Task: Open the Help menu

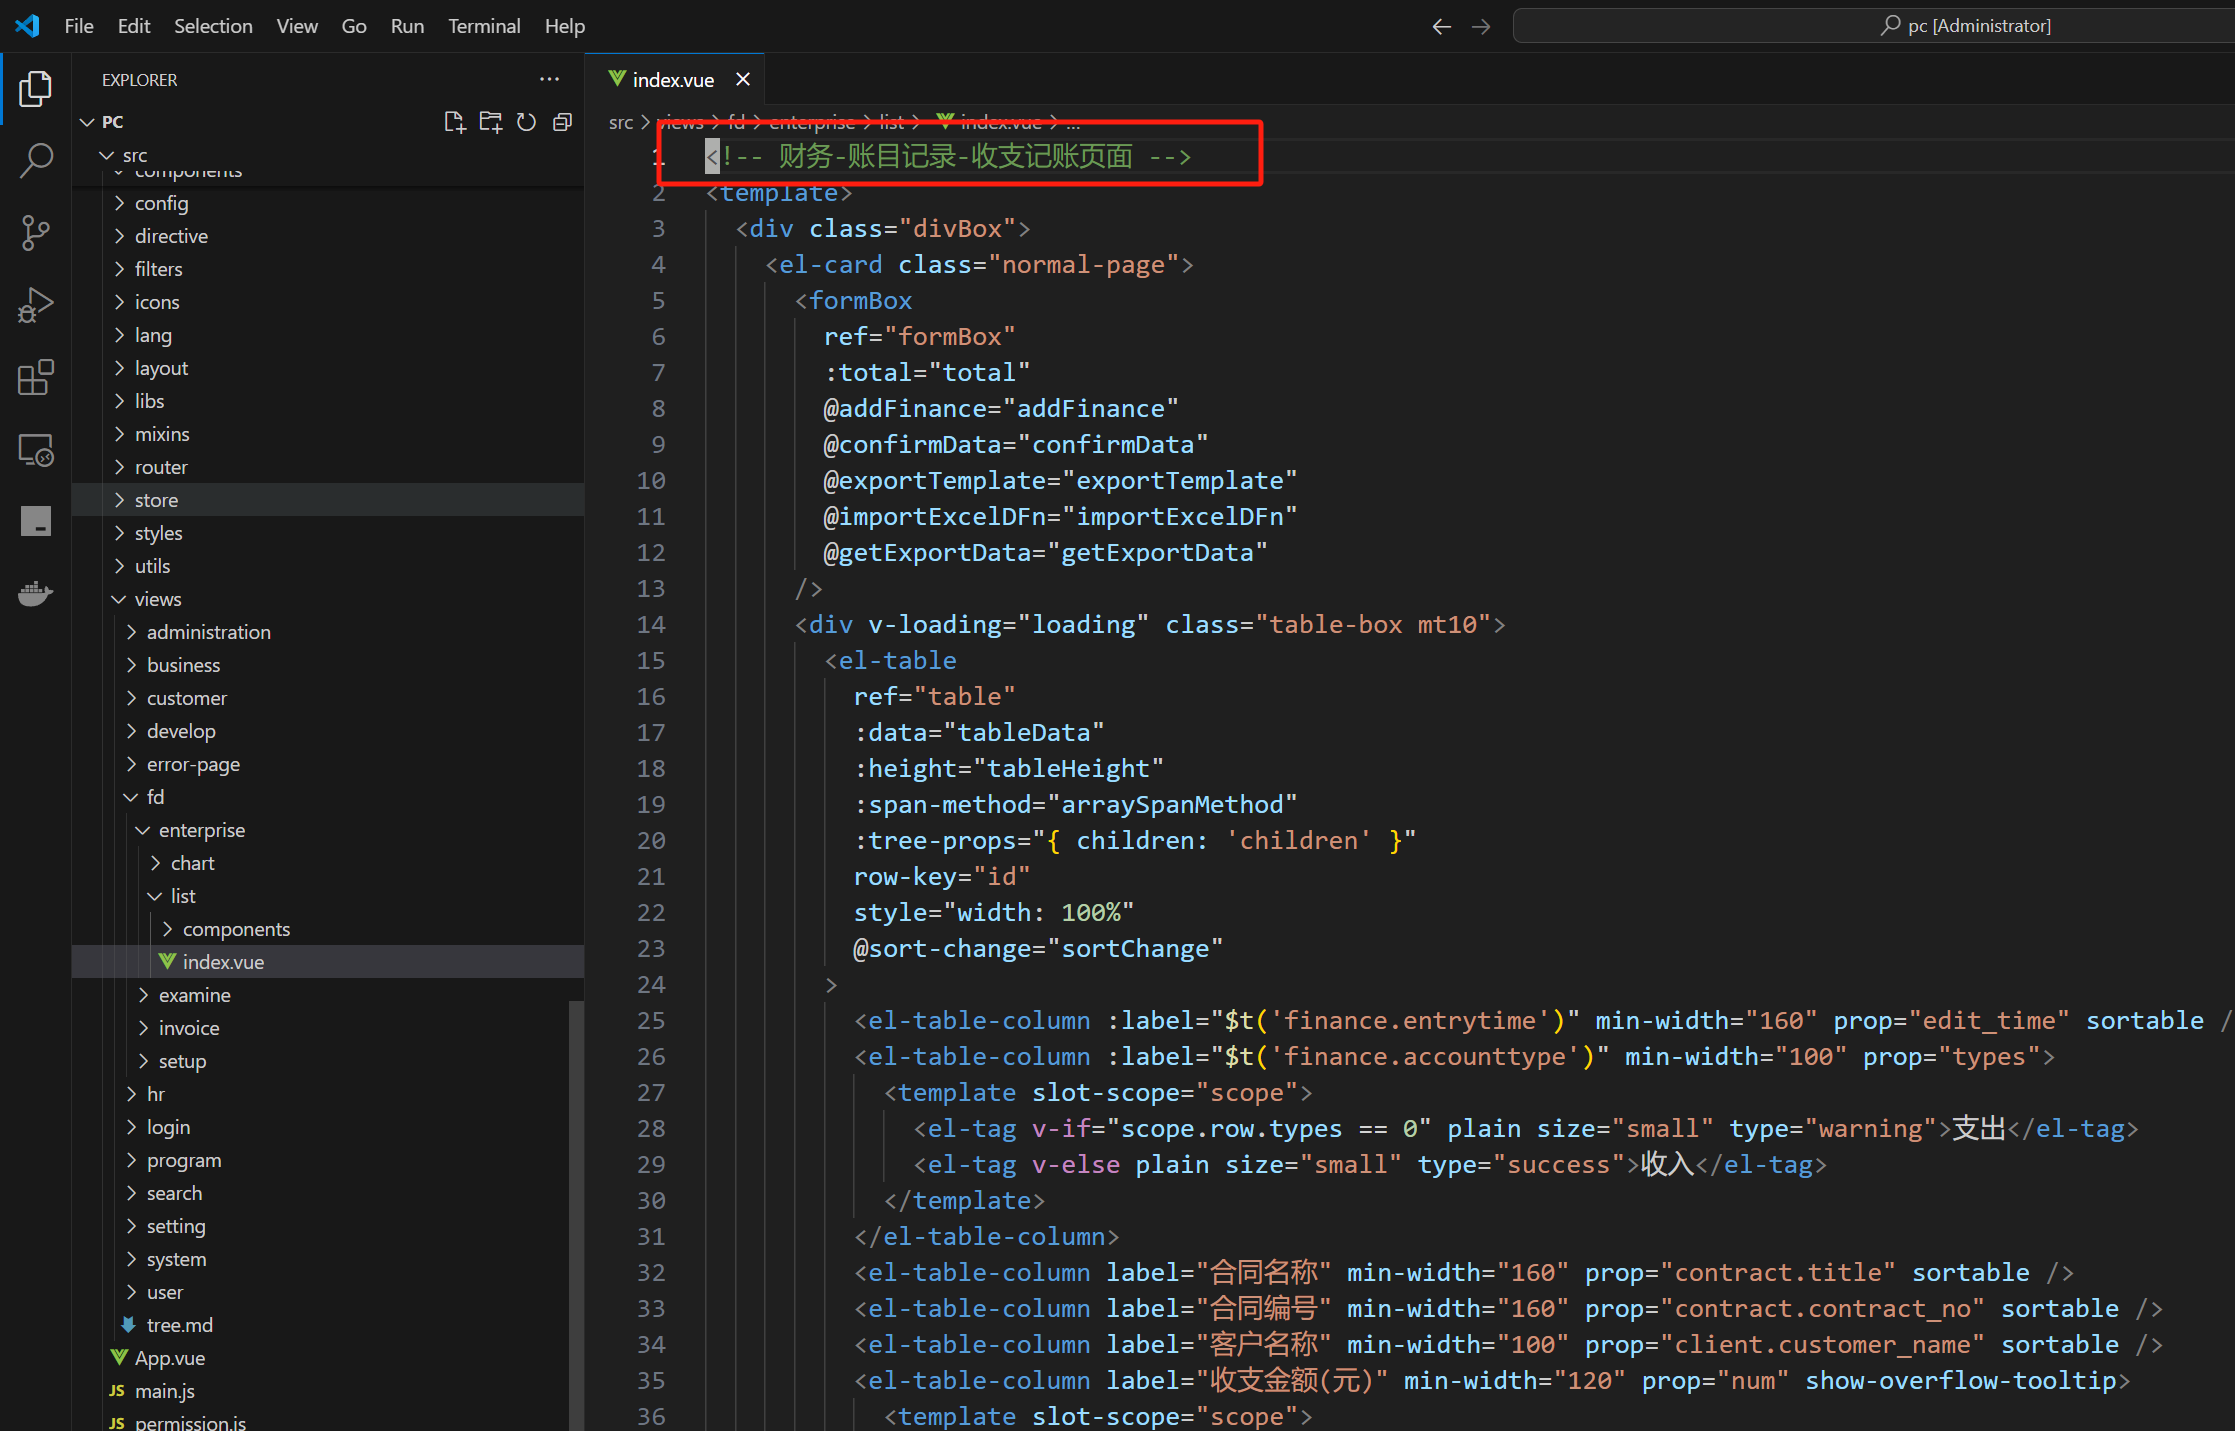Action: [565, 26]
